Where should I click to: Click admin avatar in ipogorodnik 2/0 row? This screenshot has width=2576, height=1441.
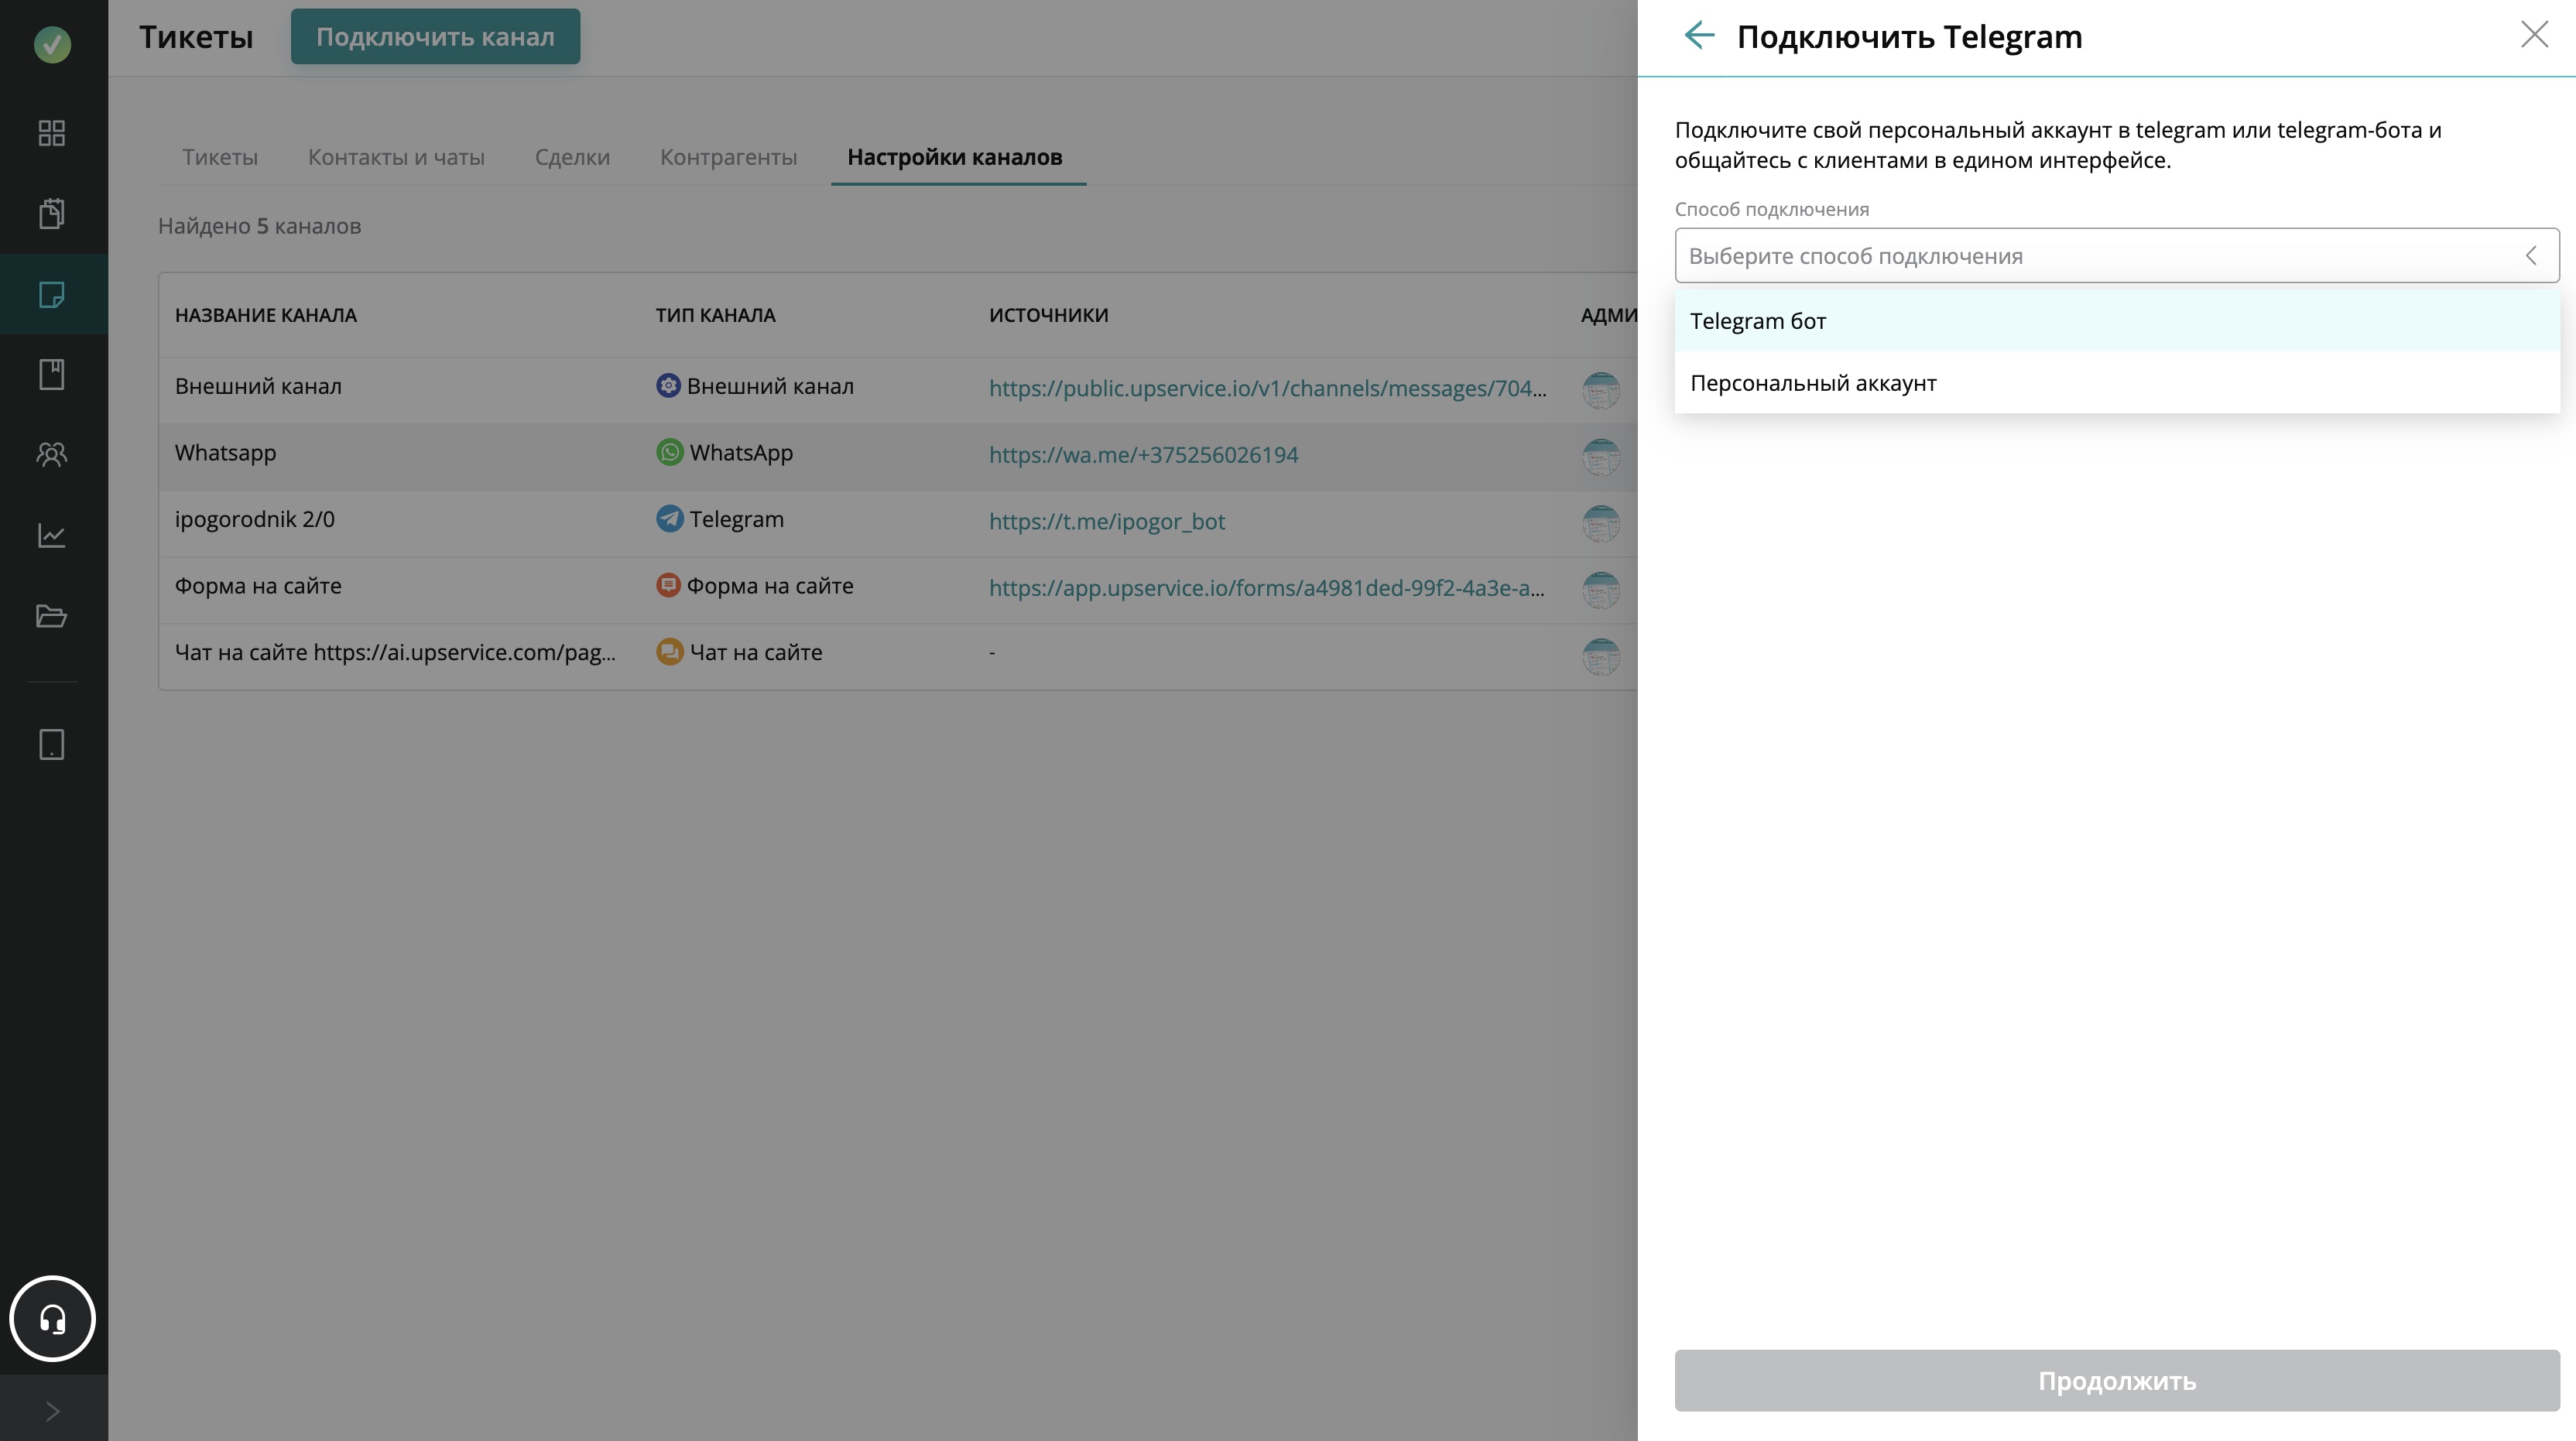[x=1601, y=523]
